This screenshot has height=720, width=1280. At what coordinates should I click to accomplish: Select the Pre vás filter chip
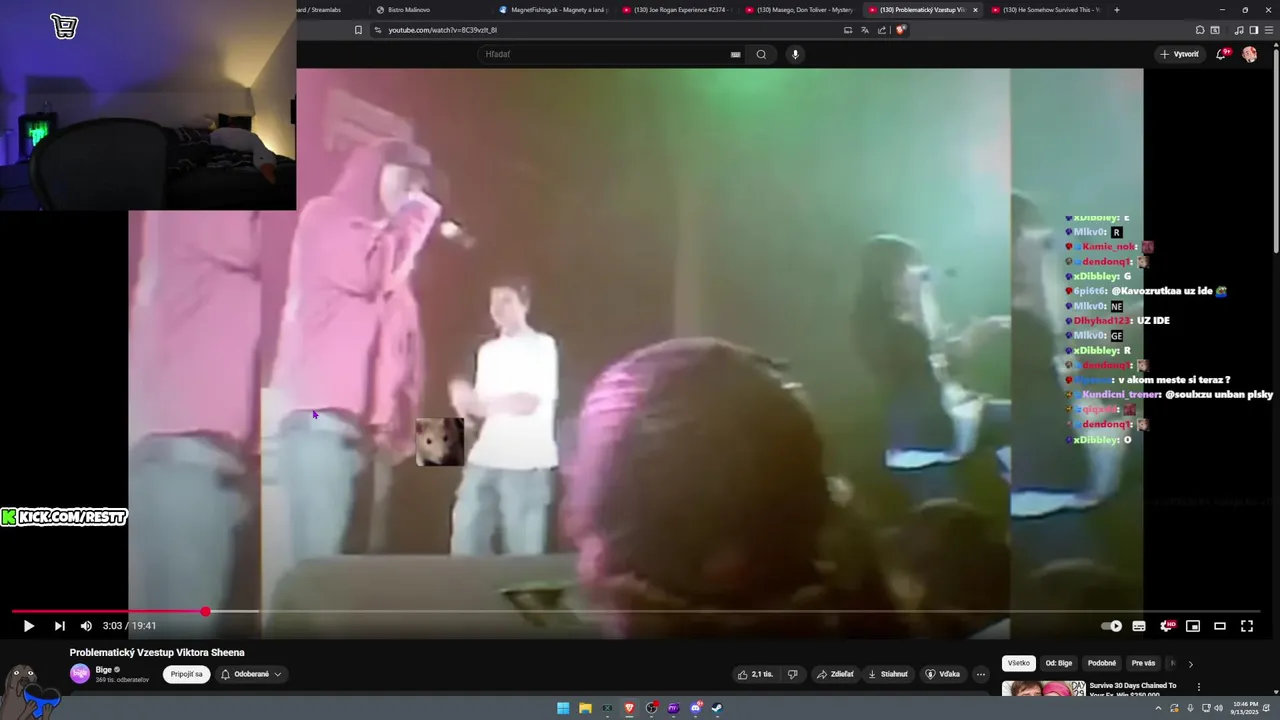pos(1143,663)
